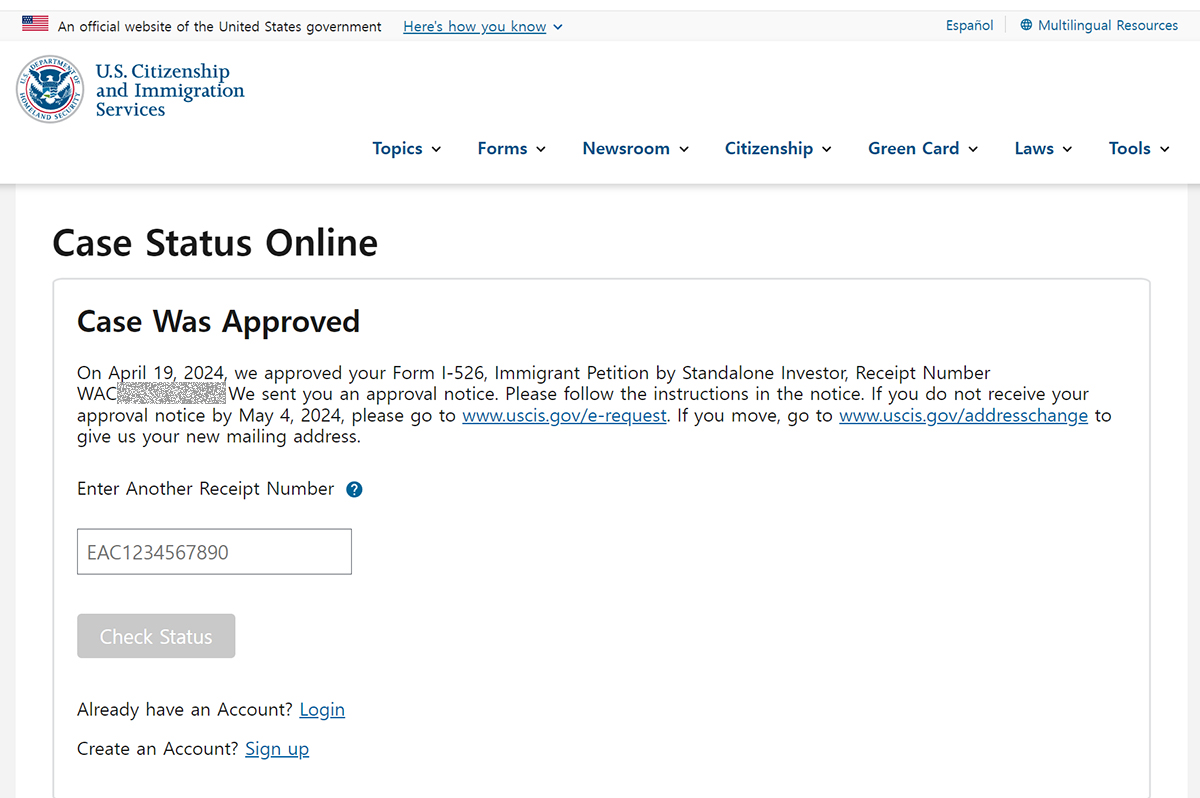Open the Laws dropdown menu
The width and height of the screenshot is (1200, 798).
(x=1043, y=148)
